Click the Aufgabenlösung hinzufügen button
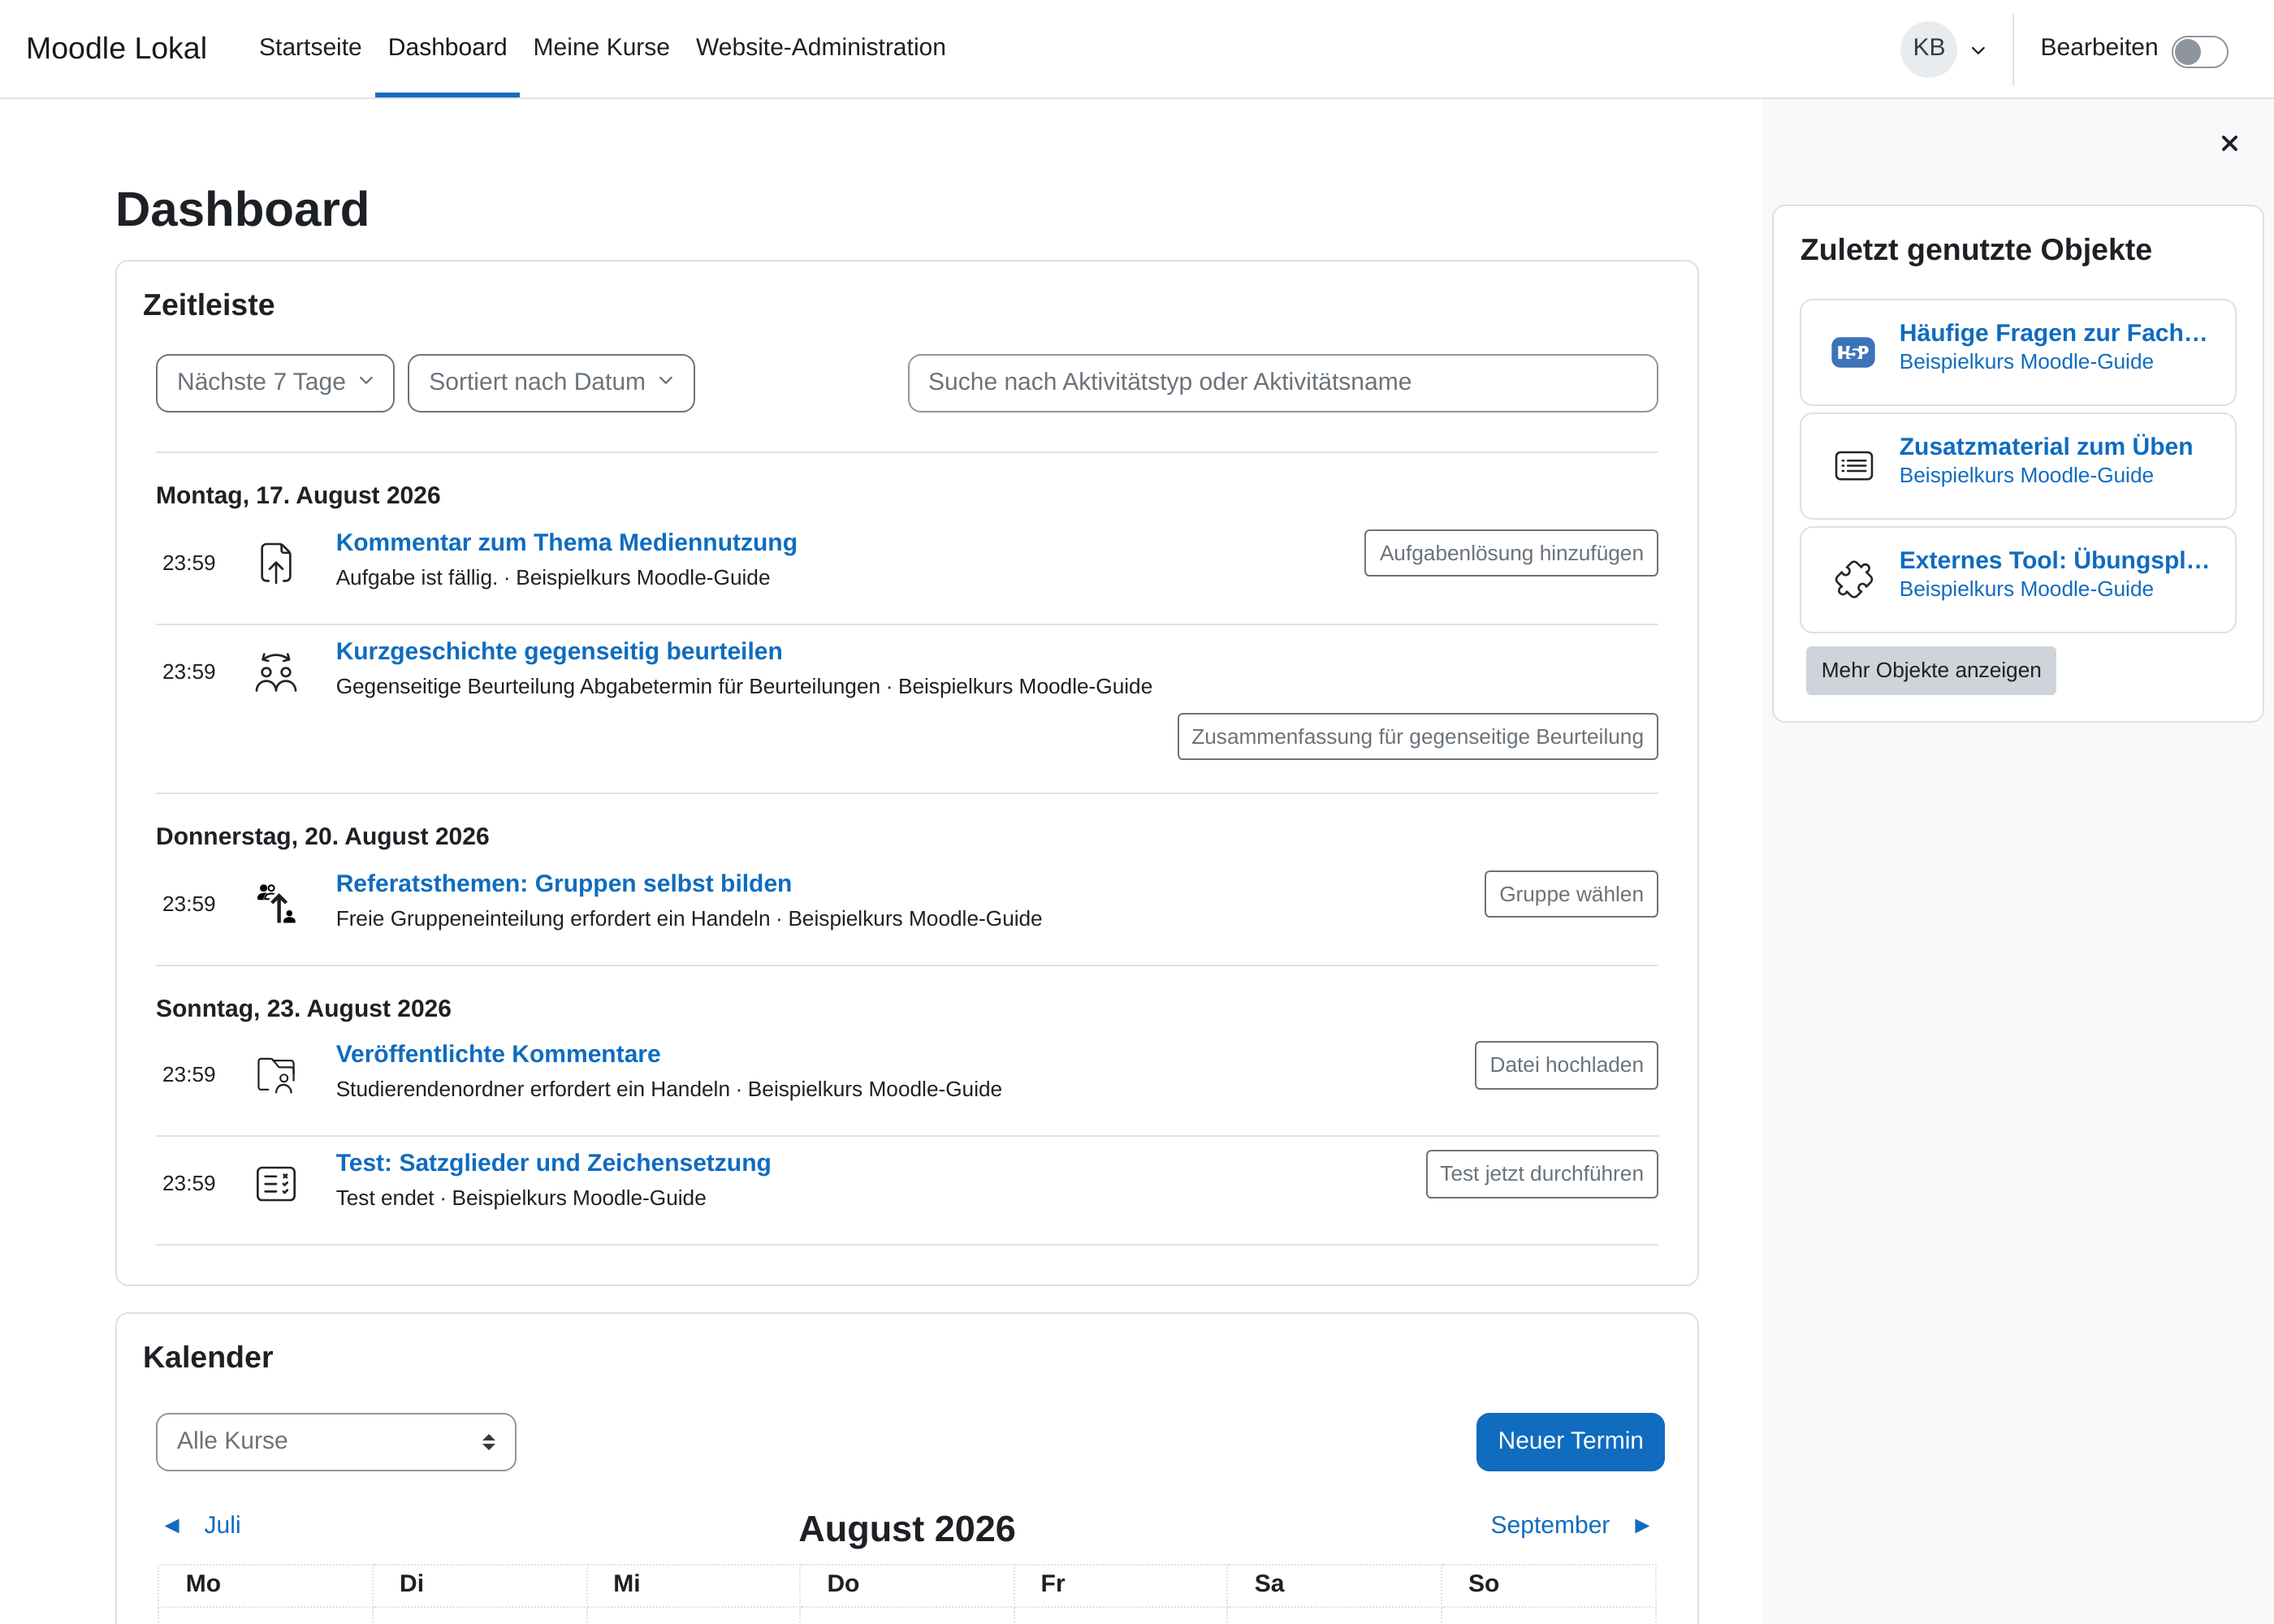 (x=1510, y=553)
